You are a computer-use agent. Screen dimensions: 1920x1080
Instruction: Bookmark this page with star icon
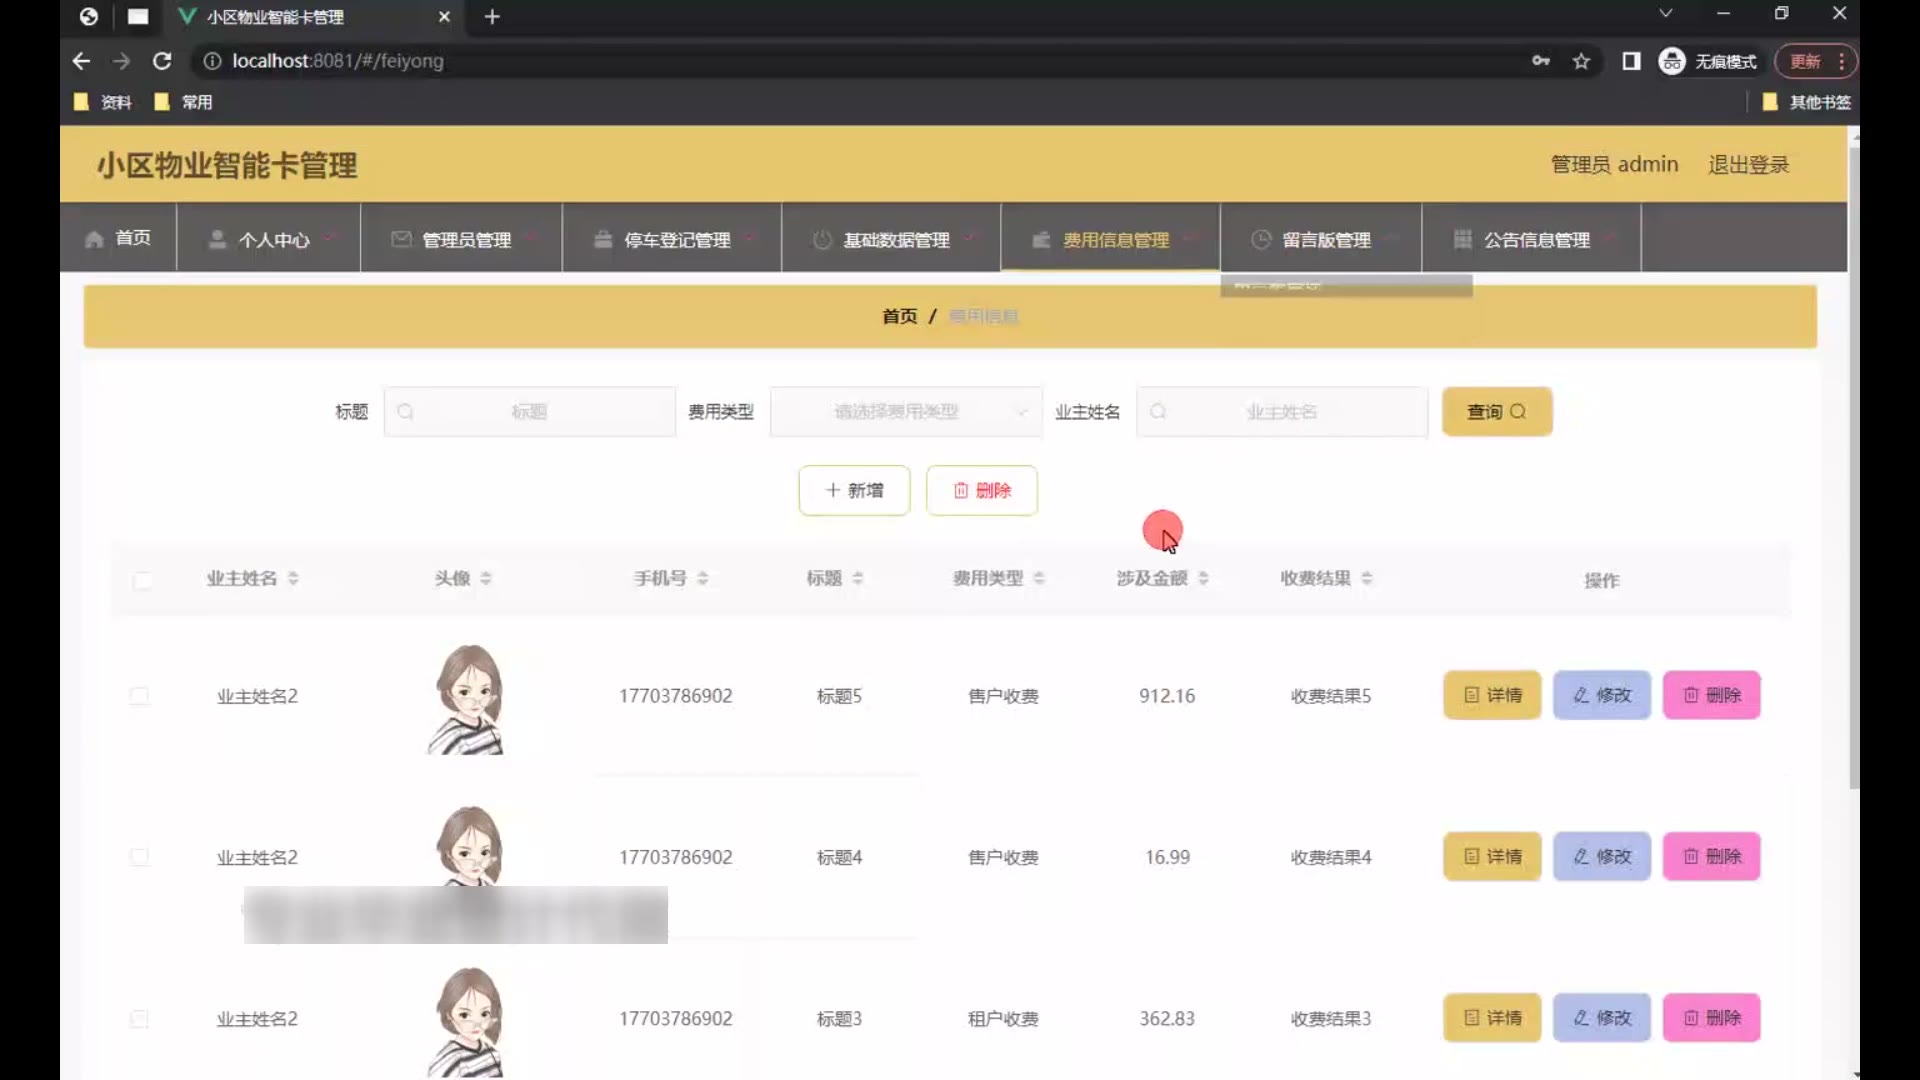tap(1581, 61)
